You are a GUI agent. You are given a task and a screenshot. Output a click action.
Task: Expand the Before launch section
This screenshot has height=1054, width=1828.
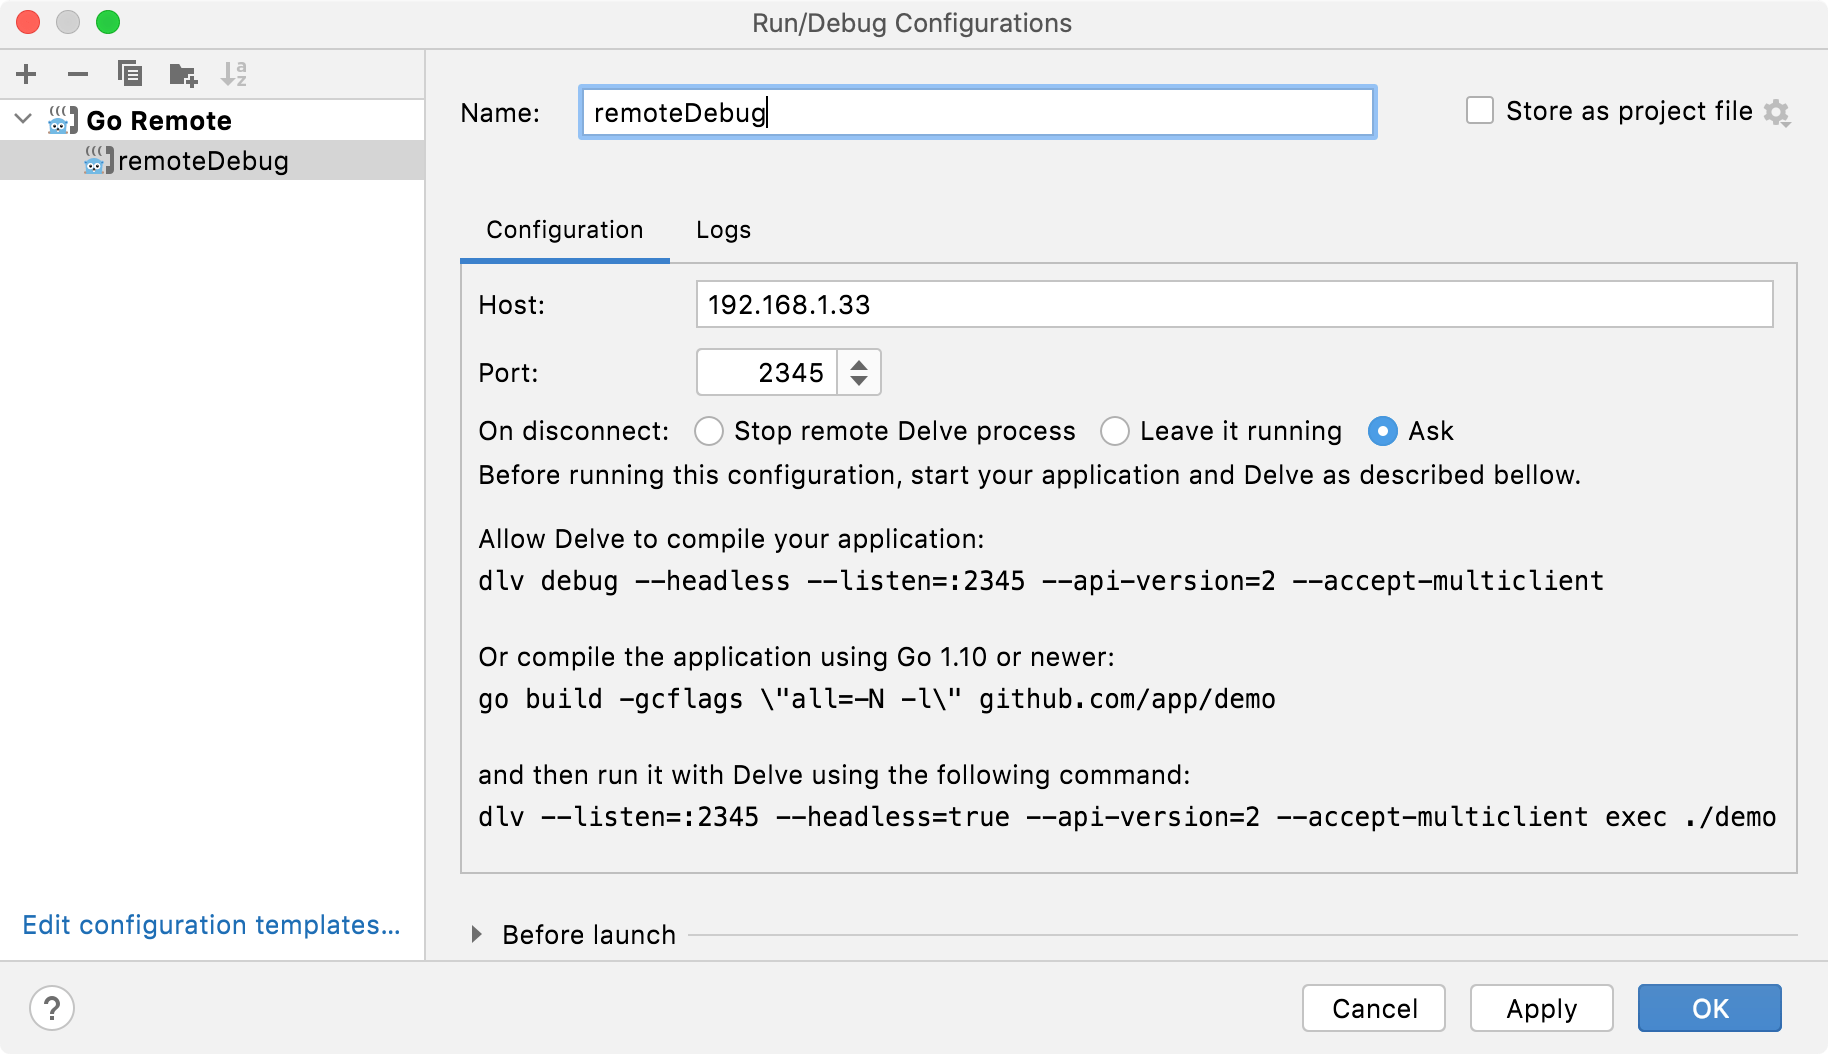477,935
